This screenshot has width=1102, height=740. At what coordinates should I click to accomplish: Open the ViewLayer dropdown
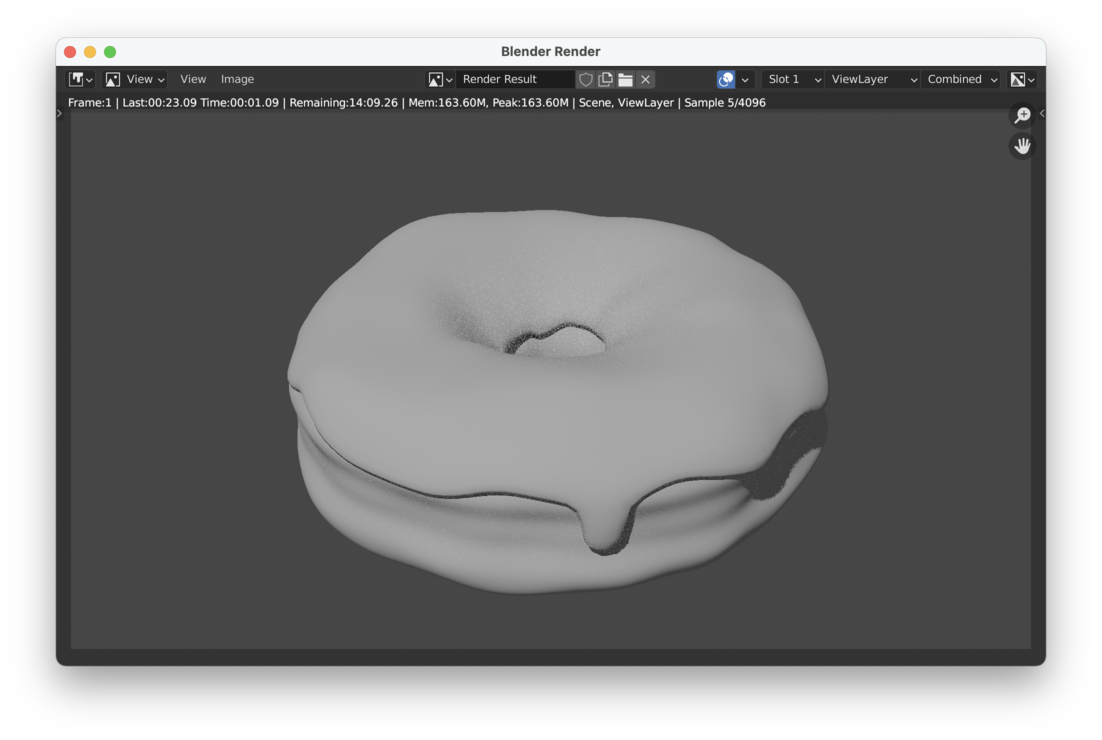[x=872, y=79]
